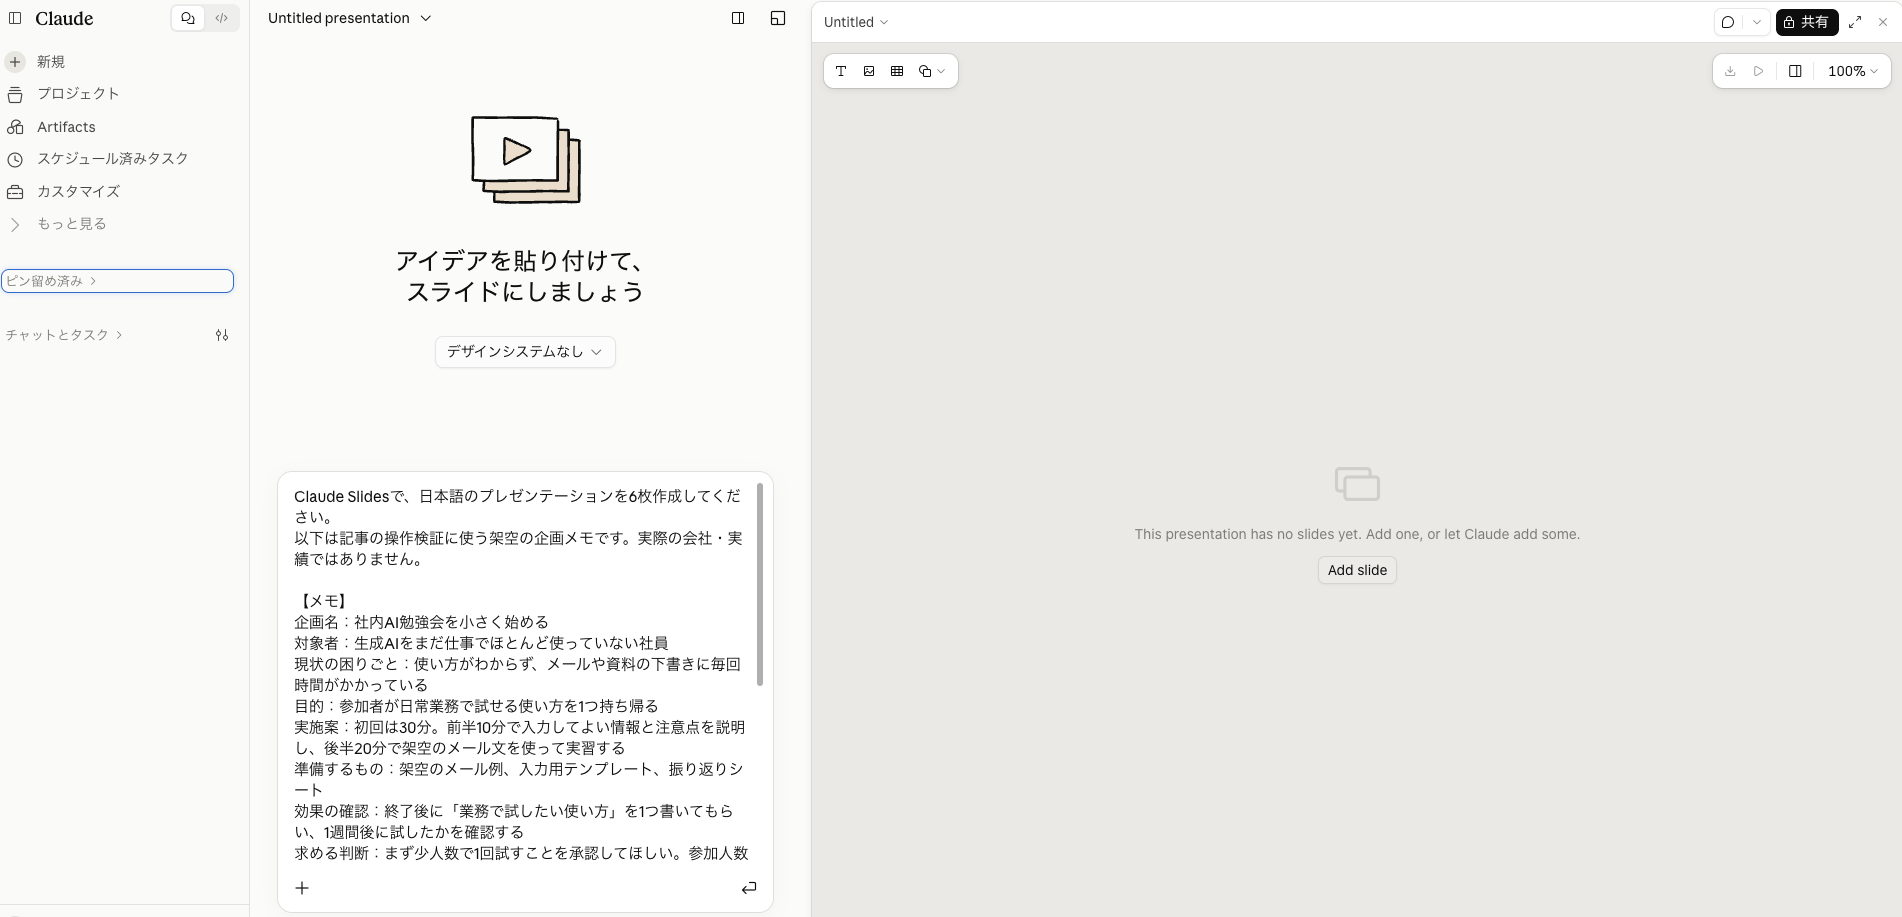Image resolution: width=1902 pixels, height=917 pixels.
Task: Collapse the left sidebar panel icon
Action: pos(15,18)
